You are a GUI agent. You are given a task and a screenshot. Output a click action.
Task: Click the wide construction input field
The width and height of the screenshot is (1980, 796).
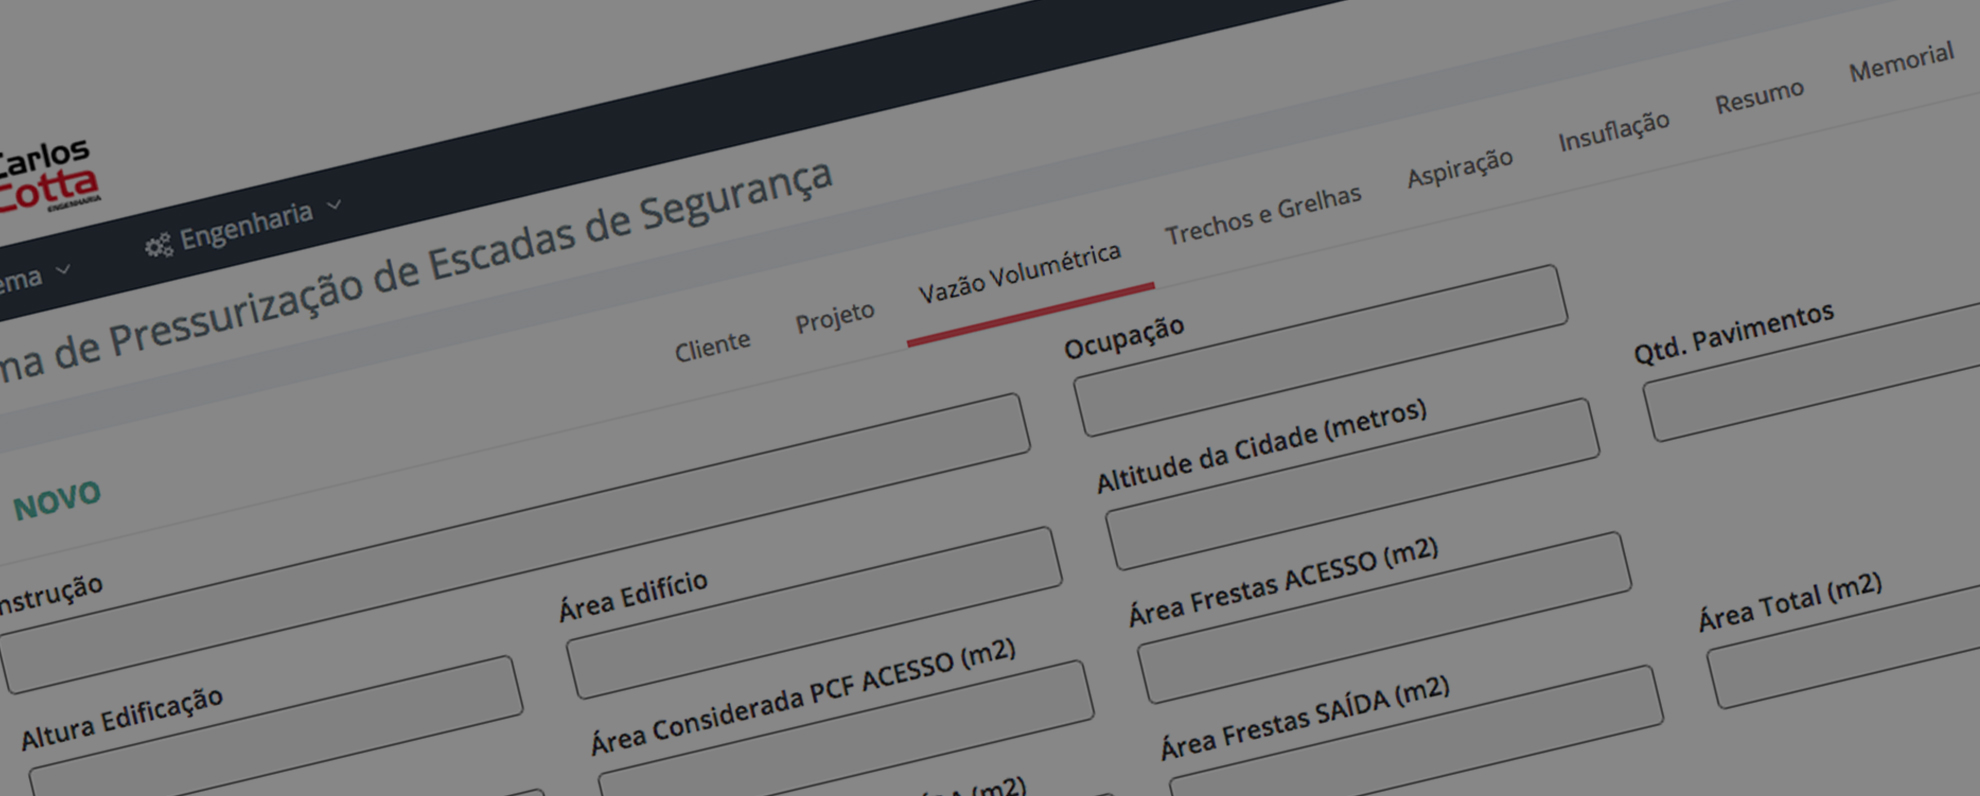coord(514,543)
